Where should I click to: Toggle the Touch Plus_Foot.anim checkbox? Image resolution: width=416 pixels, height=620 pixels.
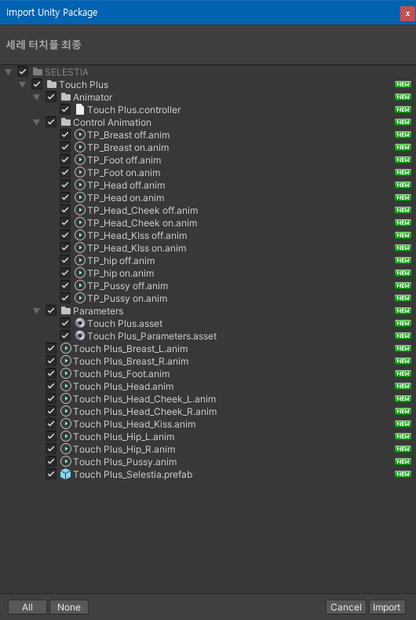(x=51, y=374)
